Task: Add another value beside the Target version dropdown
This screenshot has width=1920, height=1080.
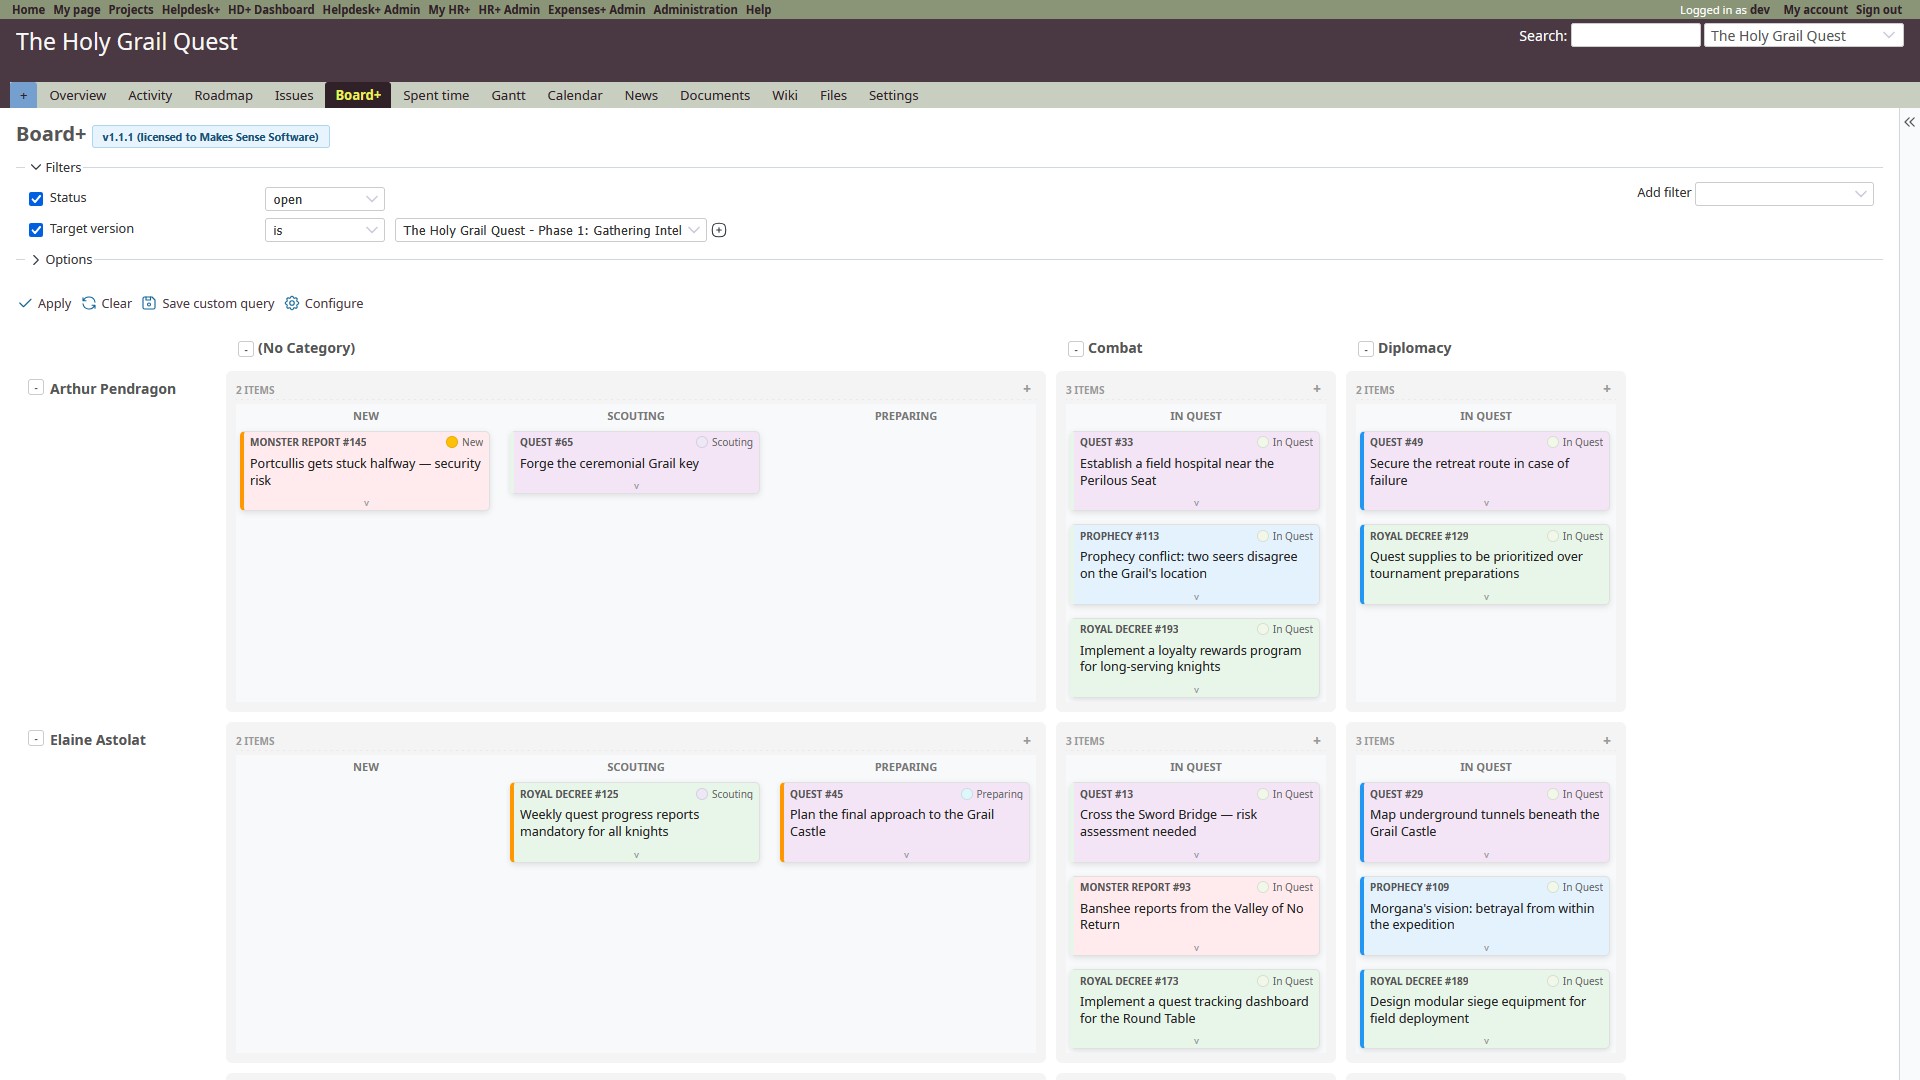Action: (719, 230)
